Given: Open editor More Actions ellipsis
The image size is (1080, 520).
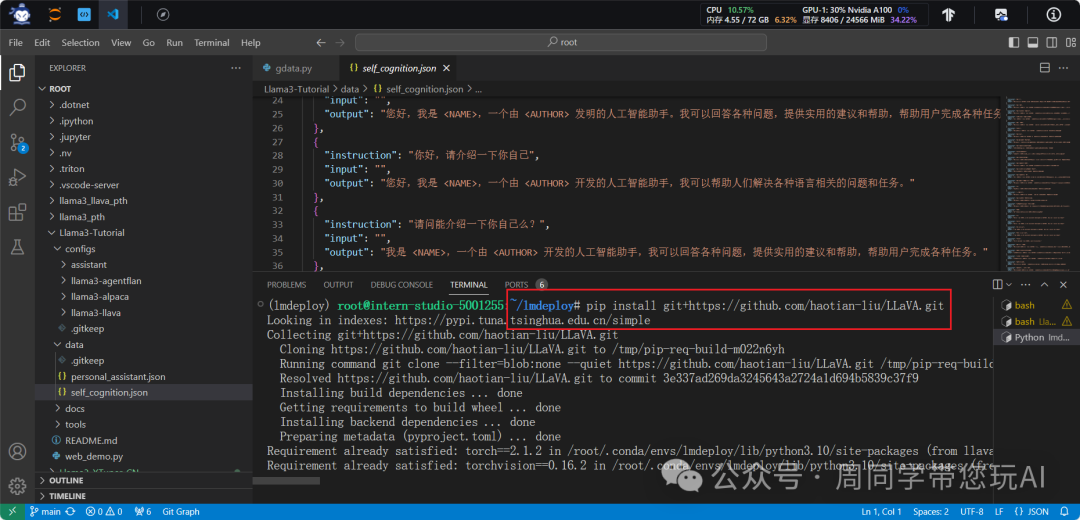Looking at the screenshot, I should [1063, 68].
